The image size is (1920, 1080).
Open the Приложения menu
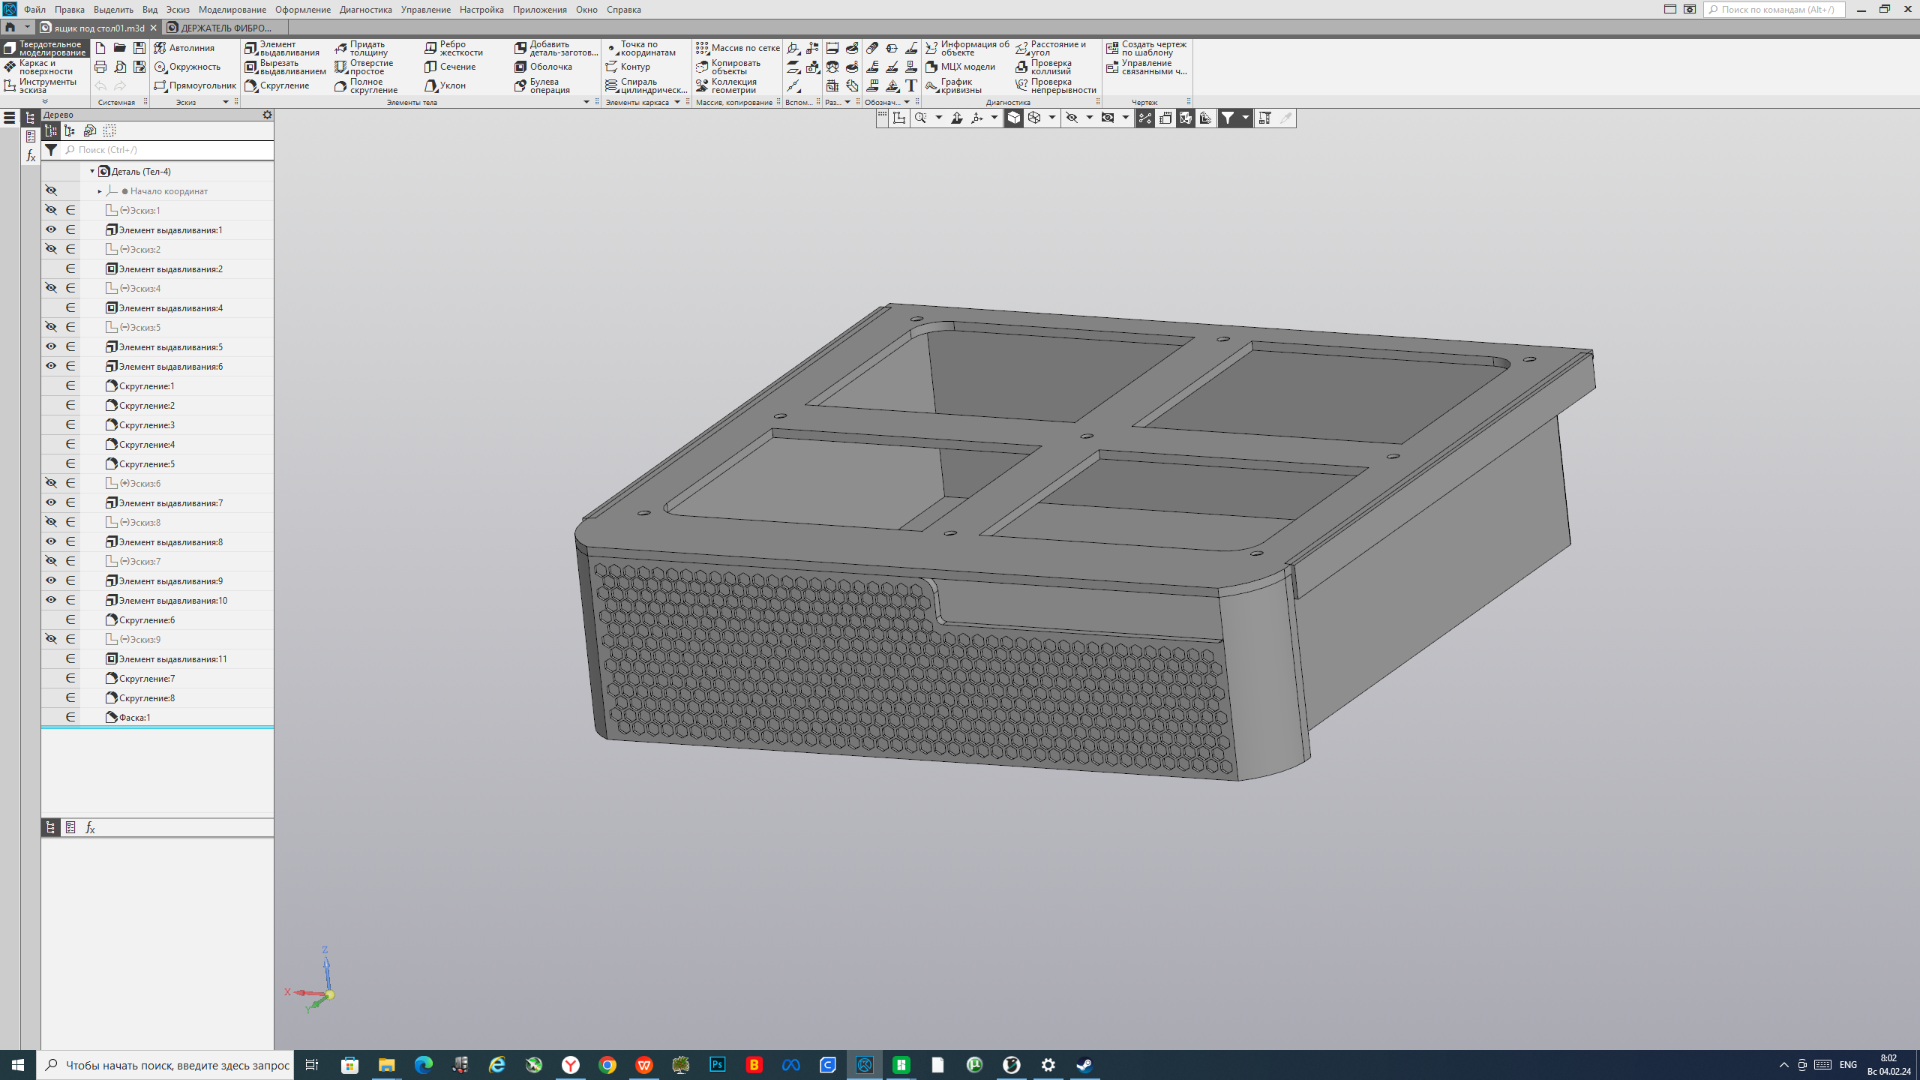(x=540, y=10)
